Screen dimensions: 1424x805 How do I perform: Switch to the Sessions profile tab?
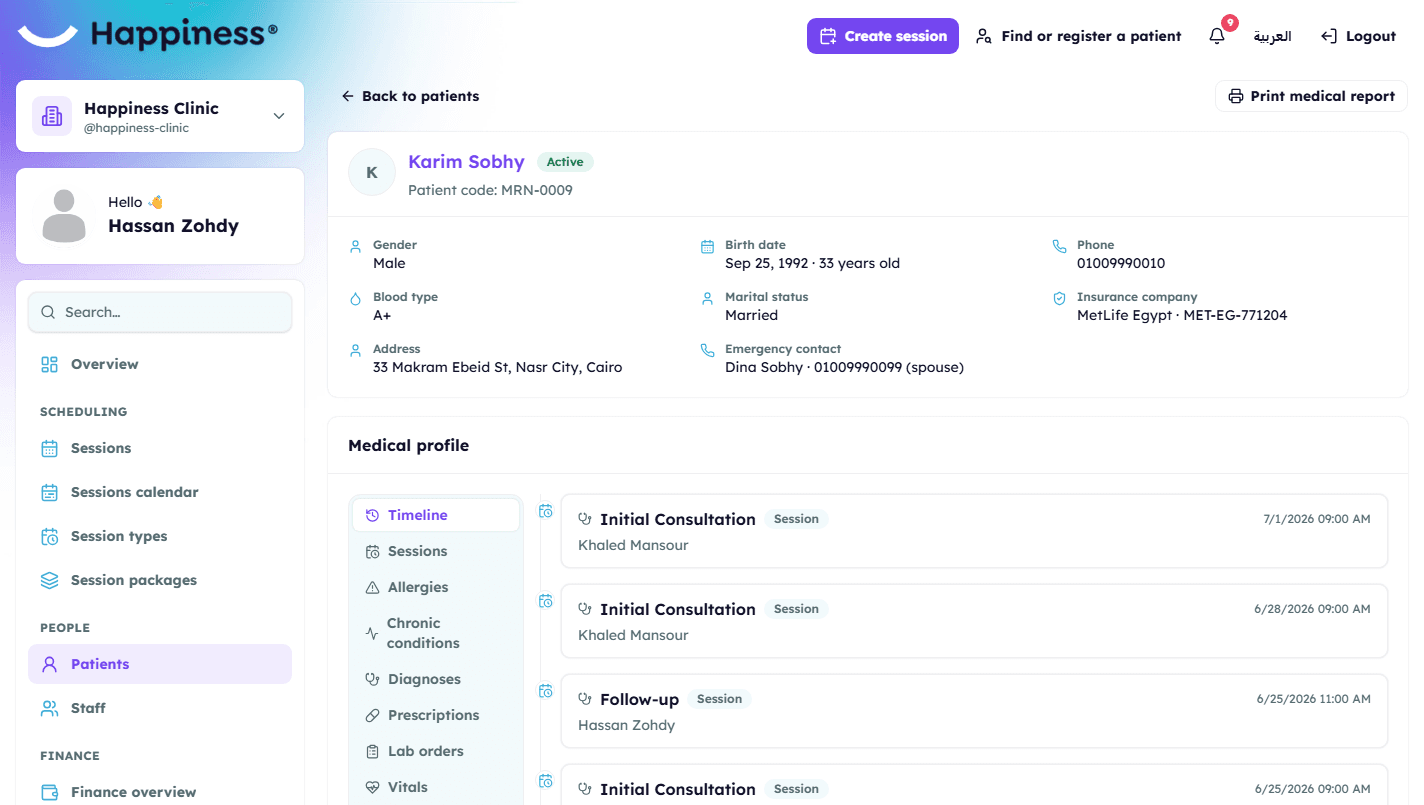click(436, 551)
